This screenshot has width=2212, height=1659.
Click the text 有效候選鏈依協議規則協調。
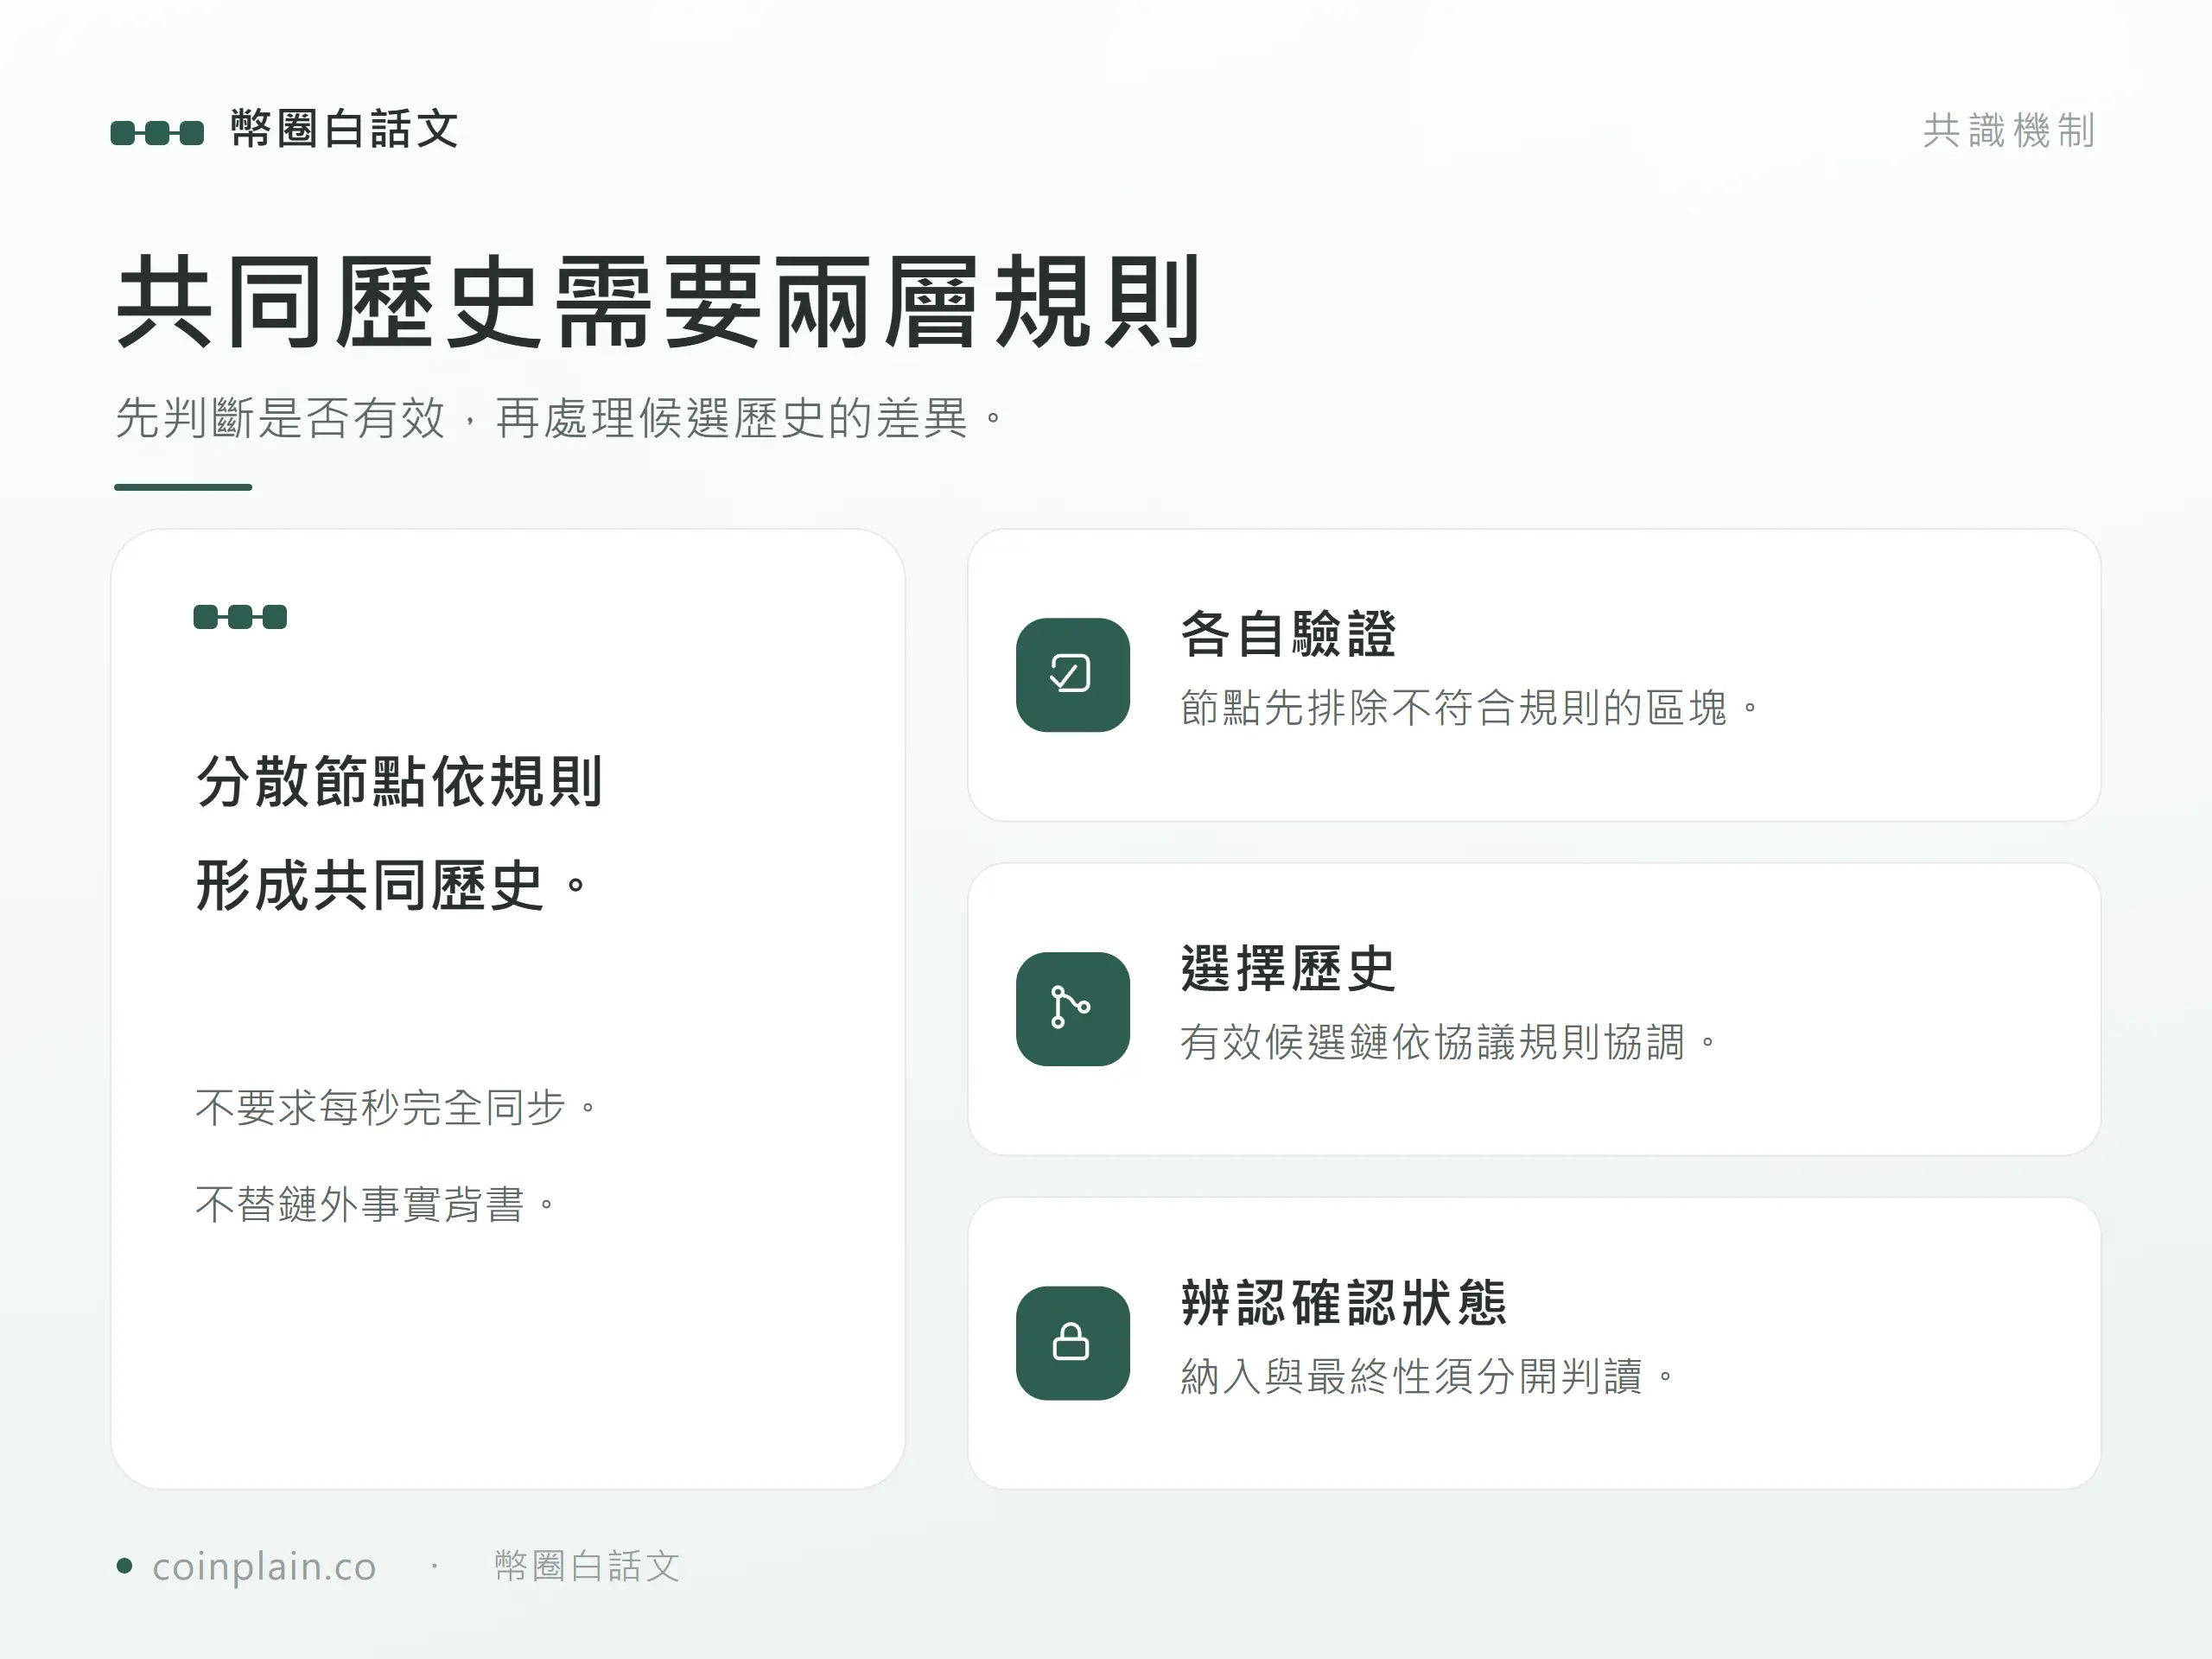coord(1449,1041)
